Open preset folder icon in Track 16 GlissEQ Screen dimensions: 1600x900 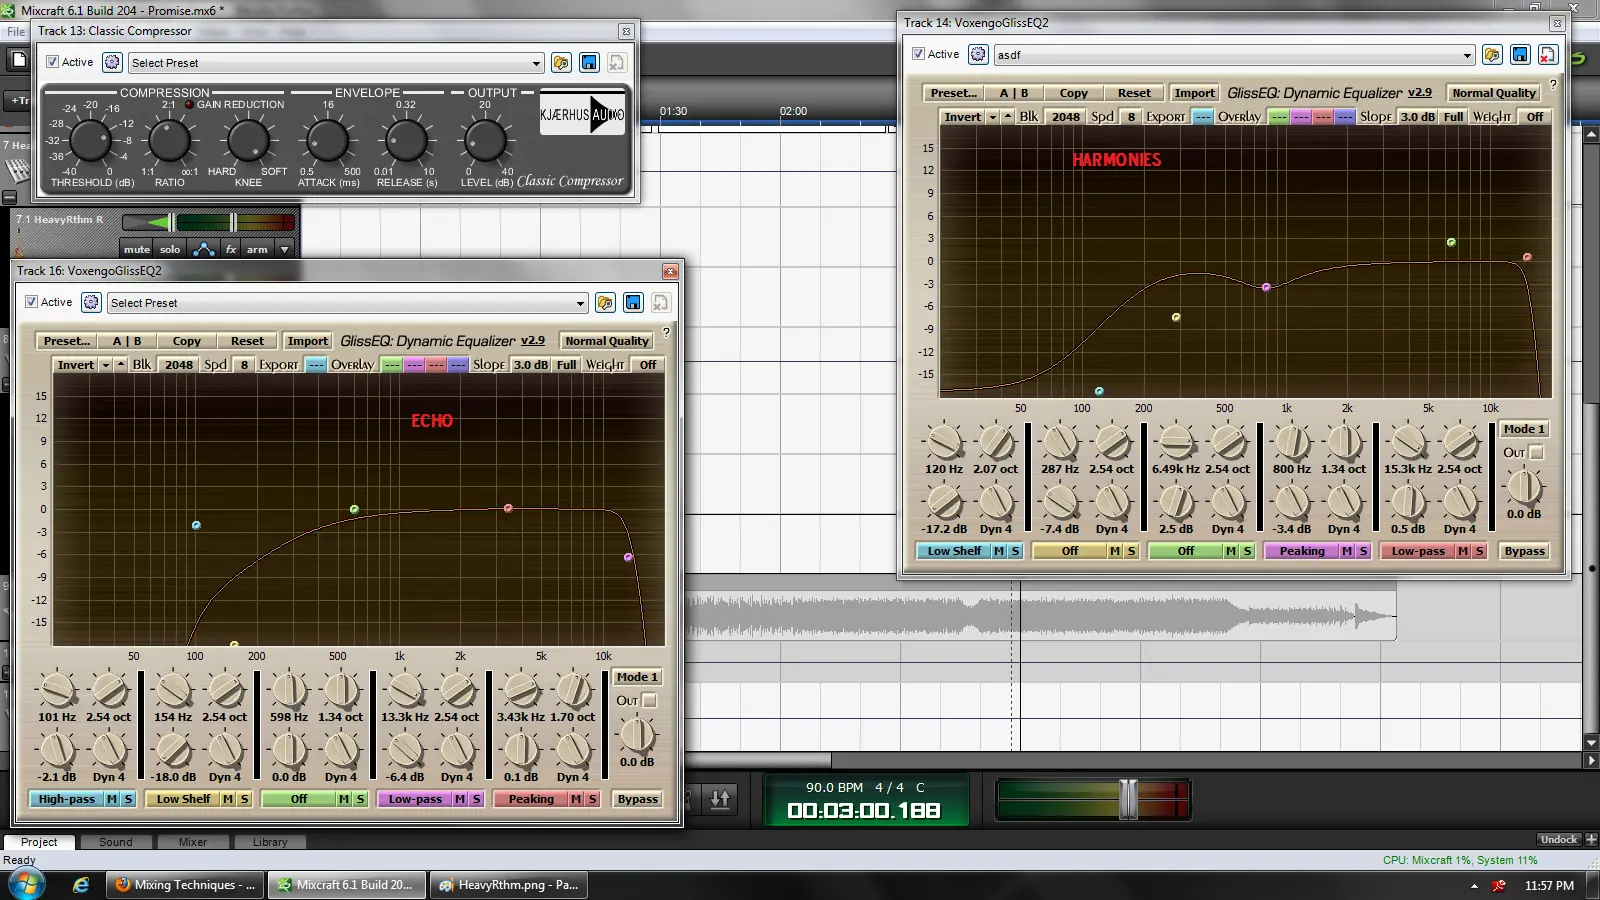tap(605, 303)
